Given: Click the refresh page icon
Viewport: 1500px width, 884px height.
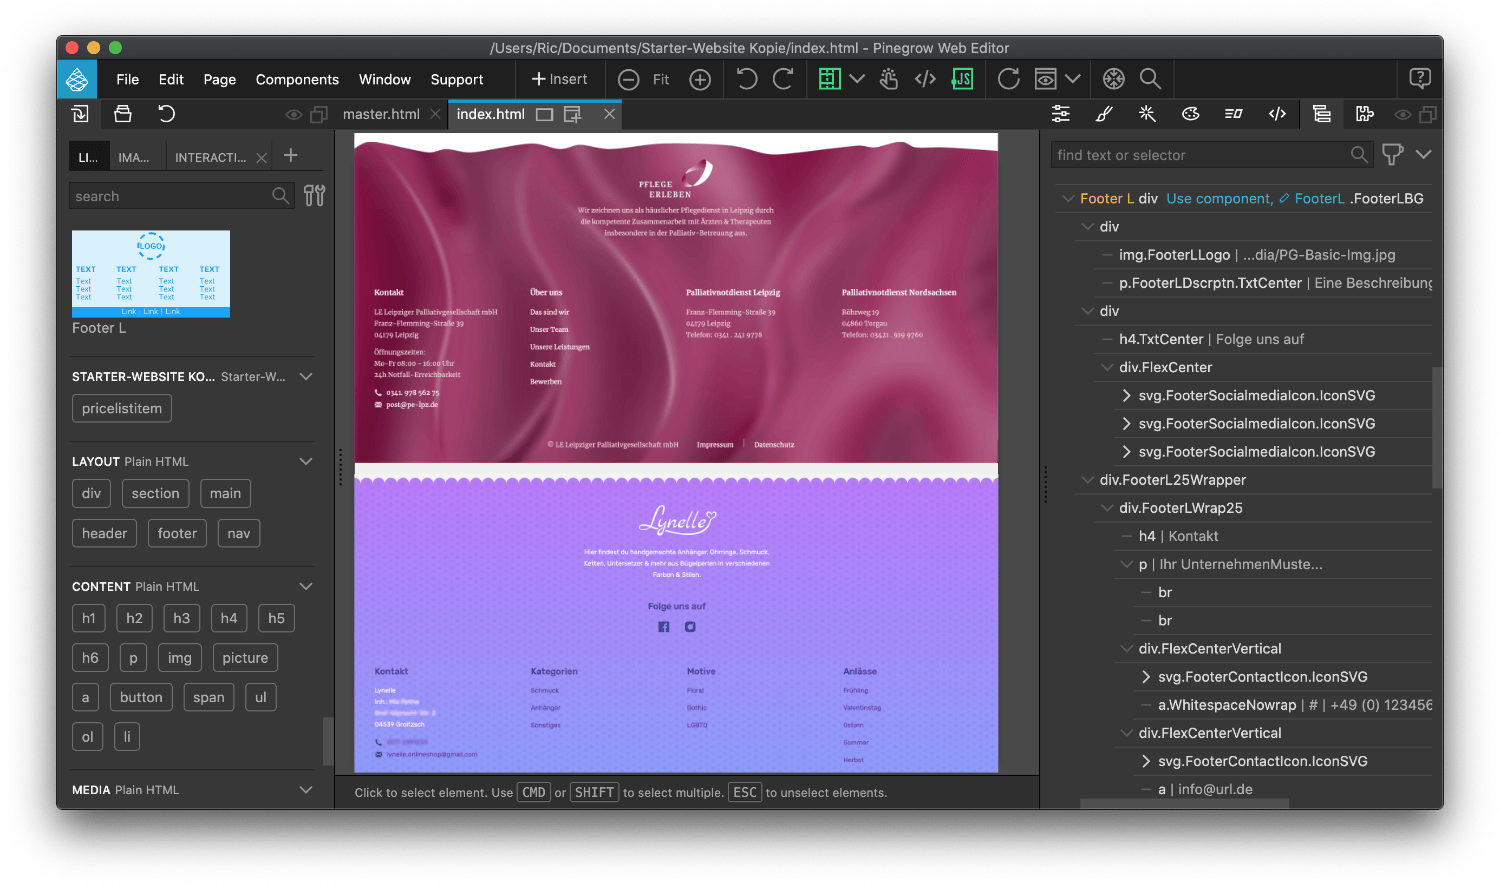Looking at the screenshot, I should pyautogui.click(x=1008, y=79).
